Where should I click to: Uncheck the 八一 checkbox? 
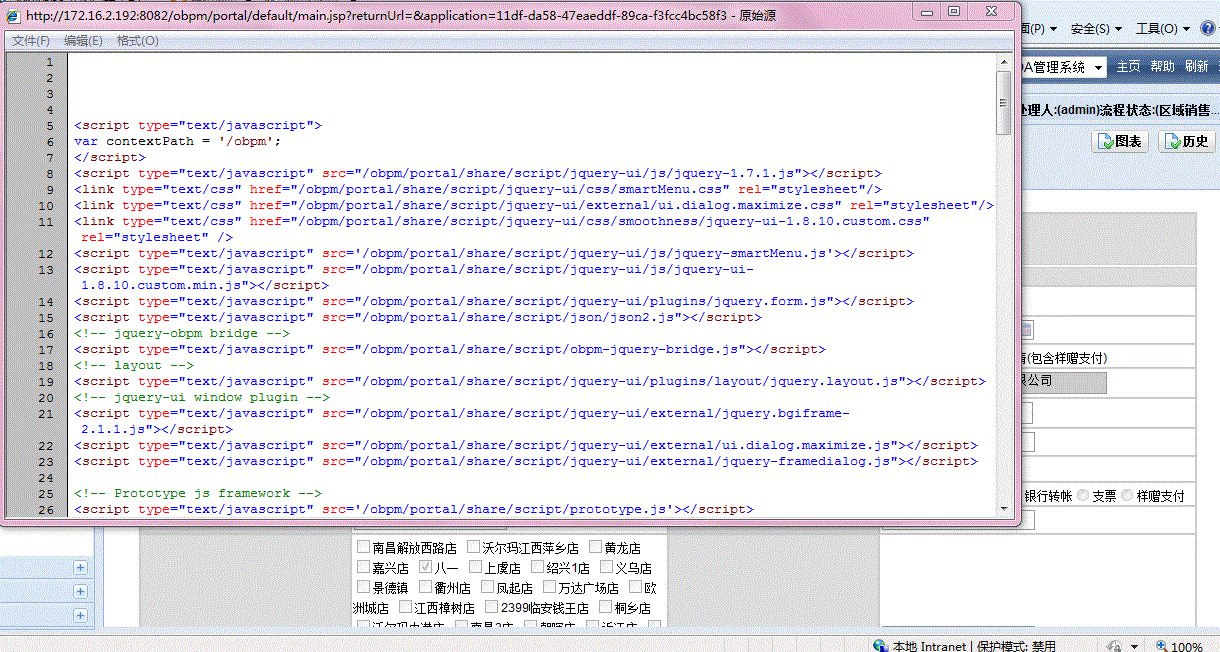[x=426, y=567]
